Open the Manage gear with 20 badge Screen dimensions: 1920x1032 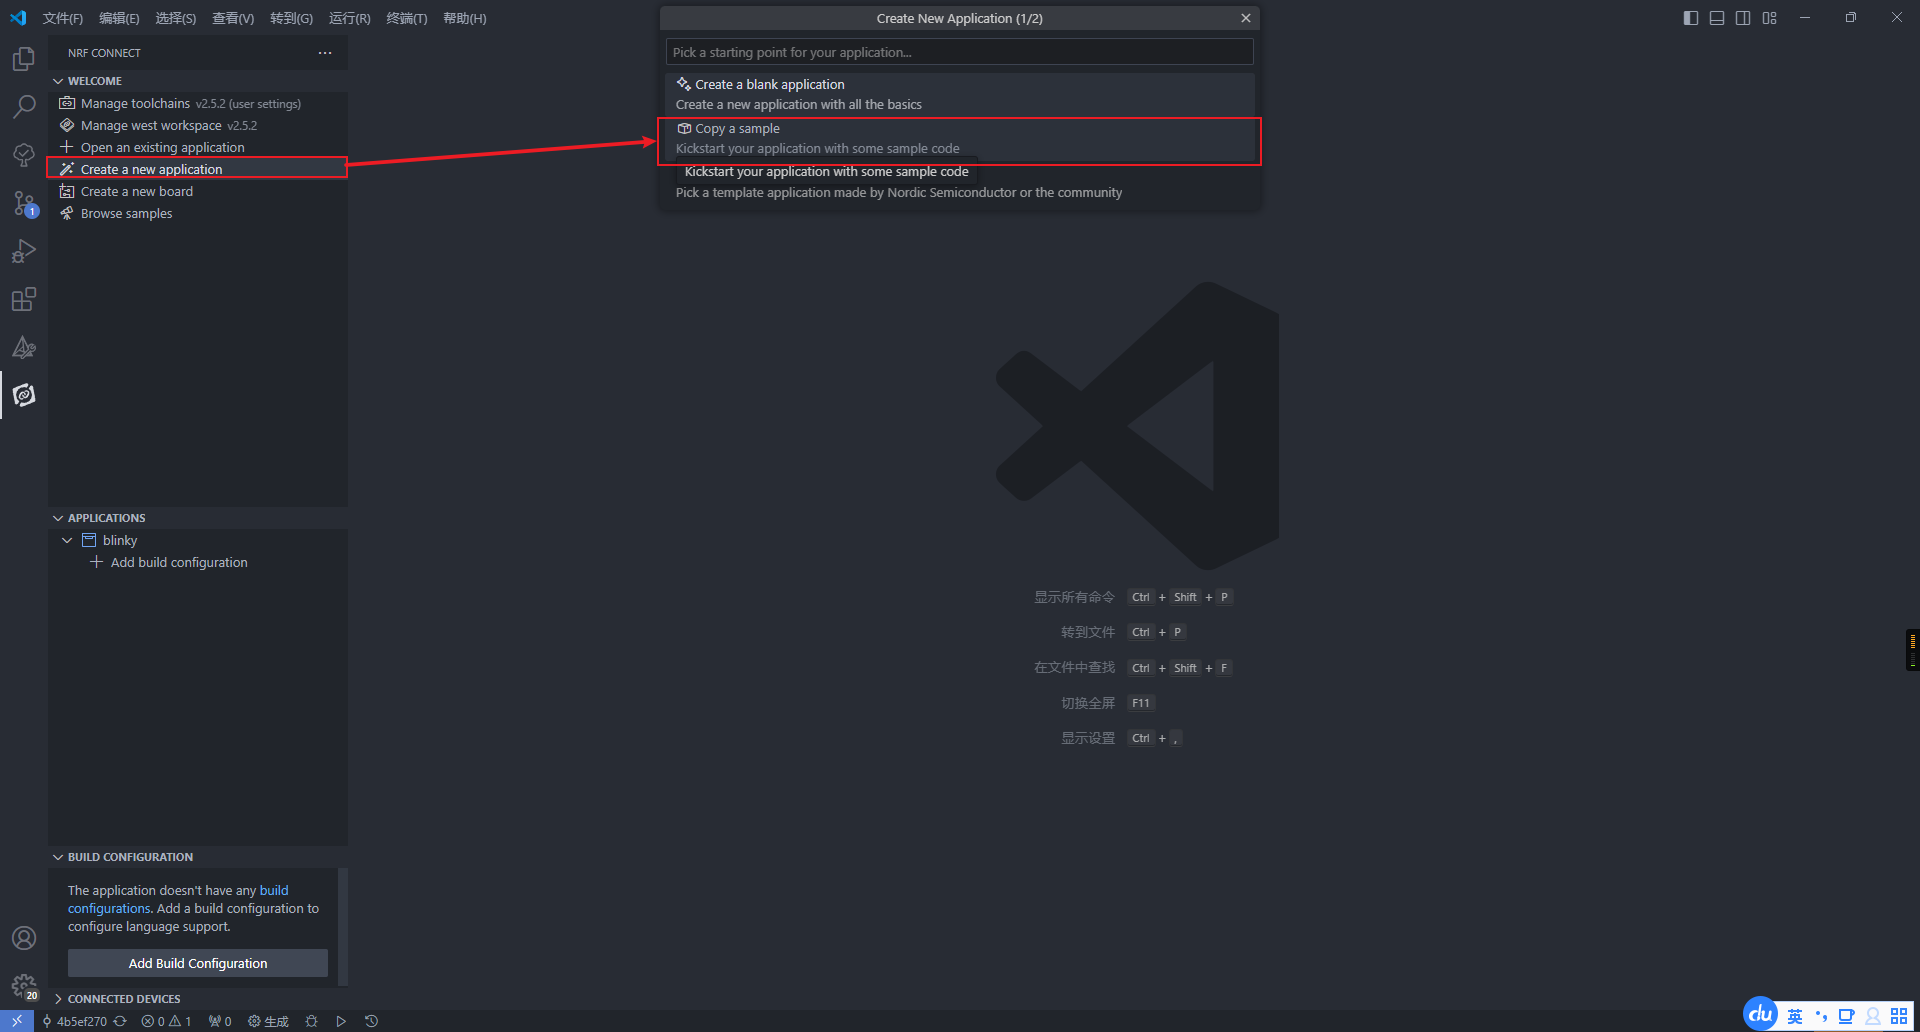click(24, 987)
